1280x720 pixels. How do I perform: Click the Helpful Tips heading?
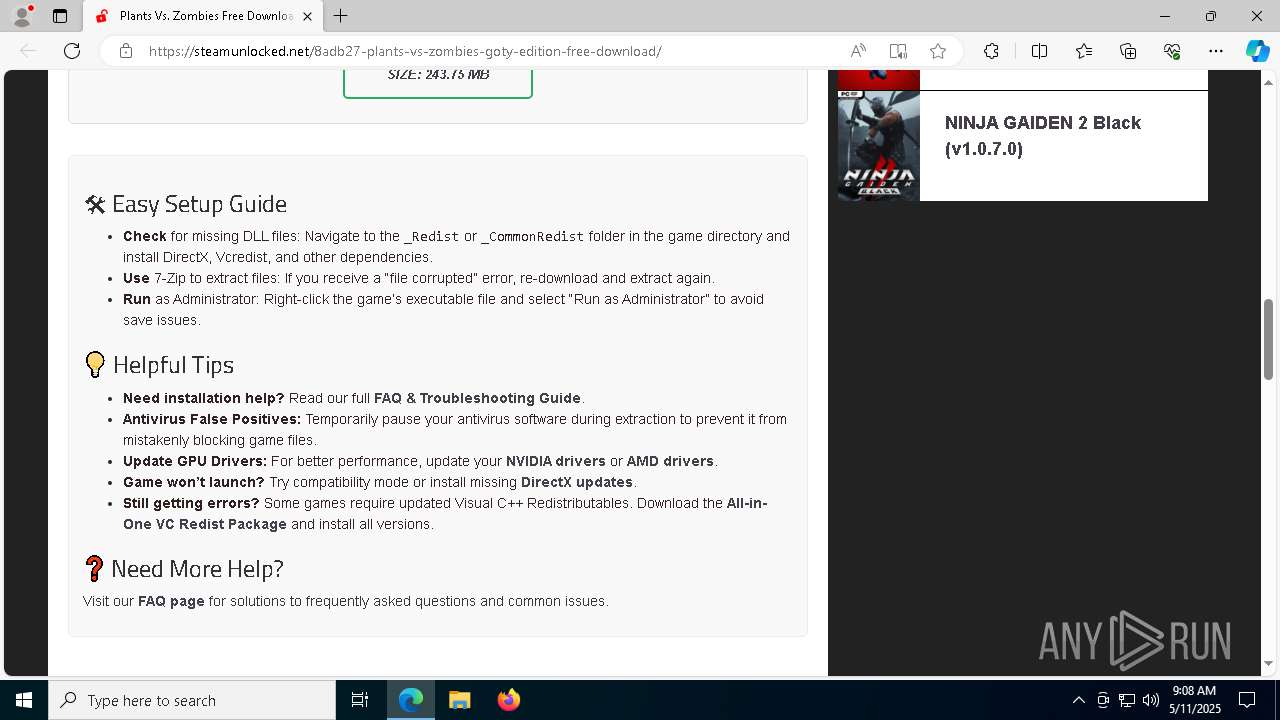click(160, 365)
